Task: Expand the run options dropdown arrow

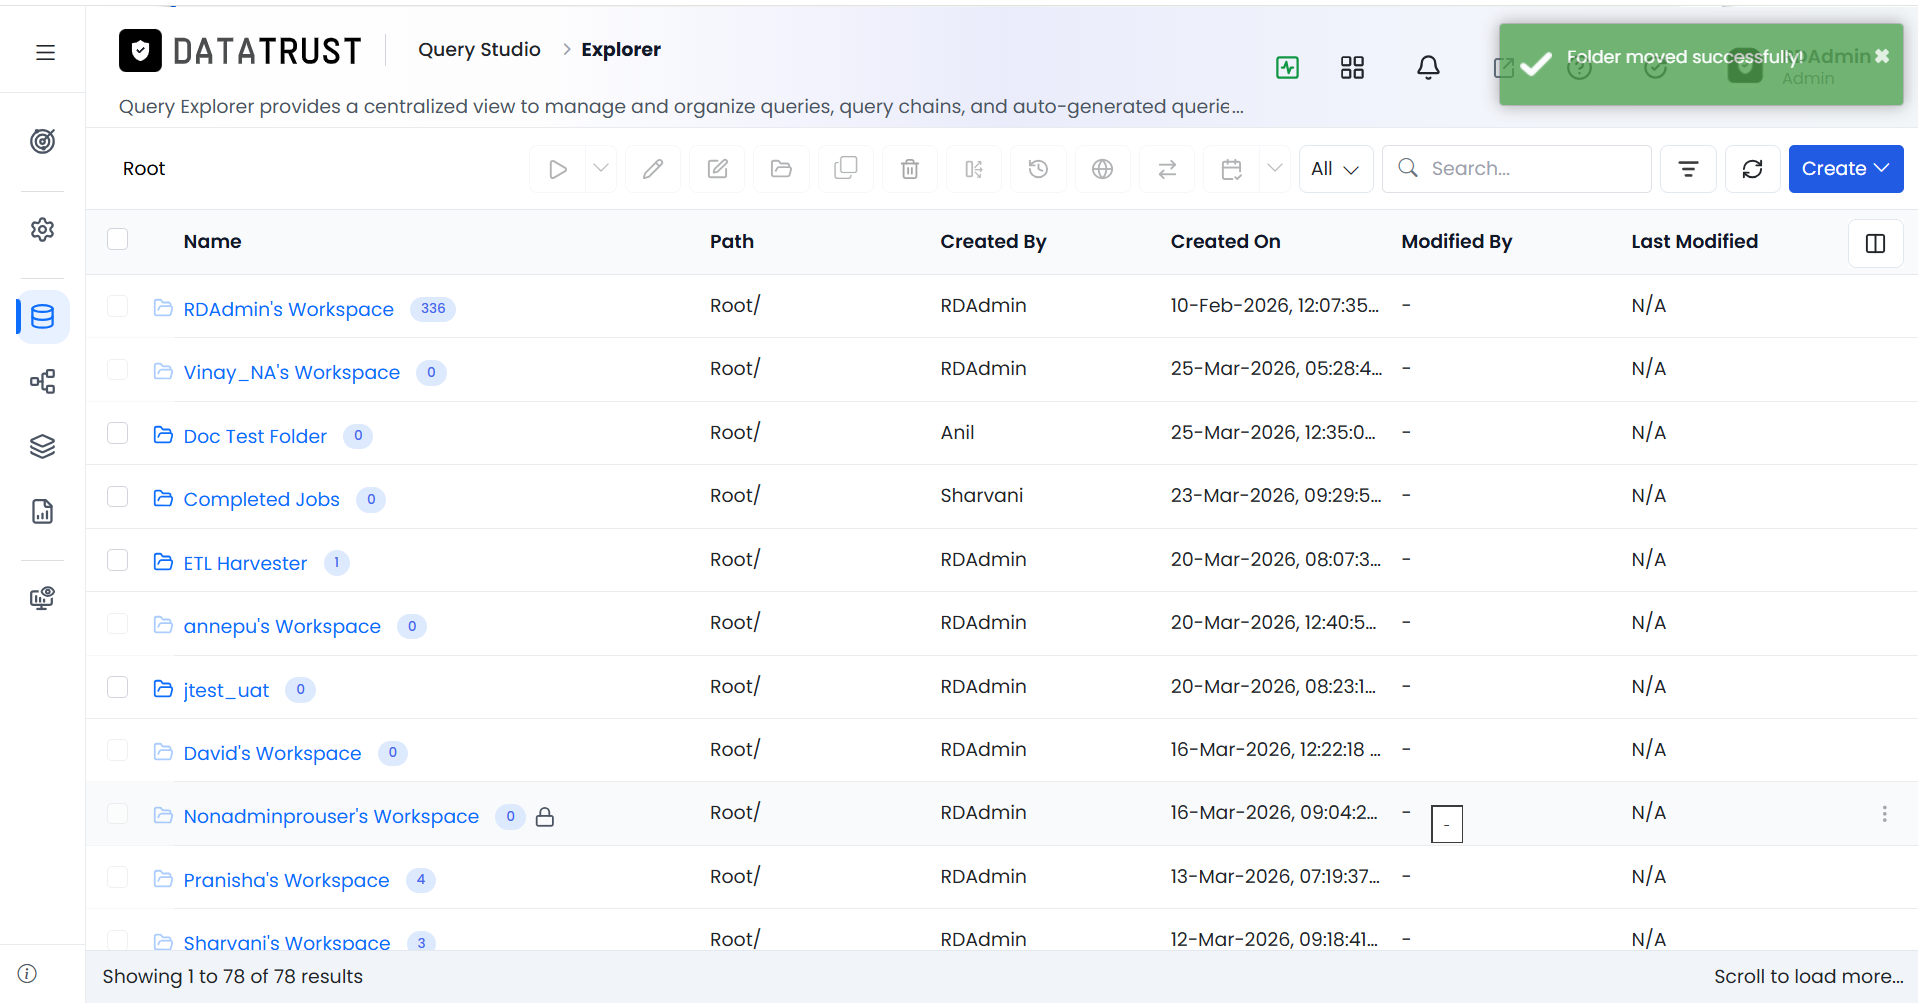Action: click(x=601, y=169)
